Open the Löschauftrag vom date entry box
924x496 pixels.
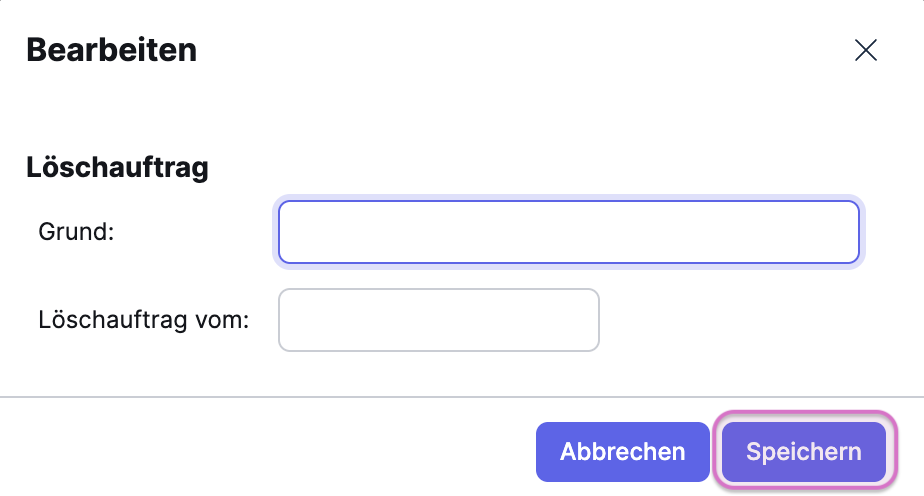438,320
